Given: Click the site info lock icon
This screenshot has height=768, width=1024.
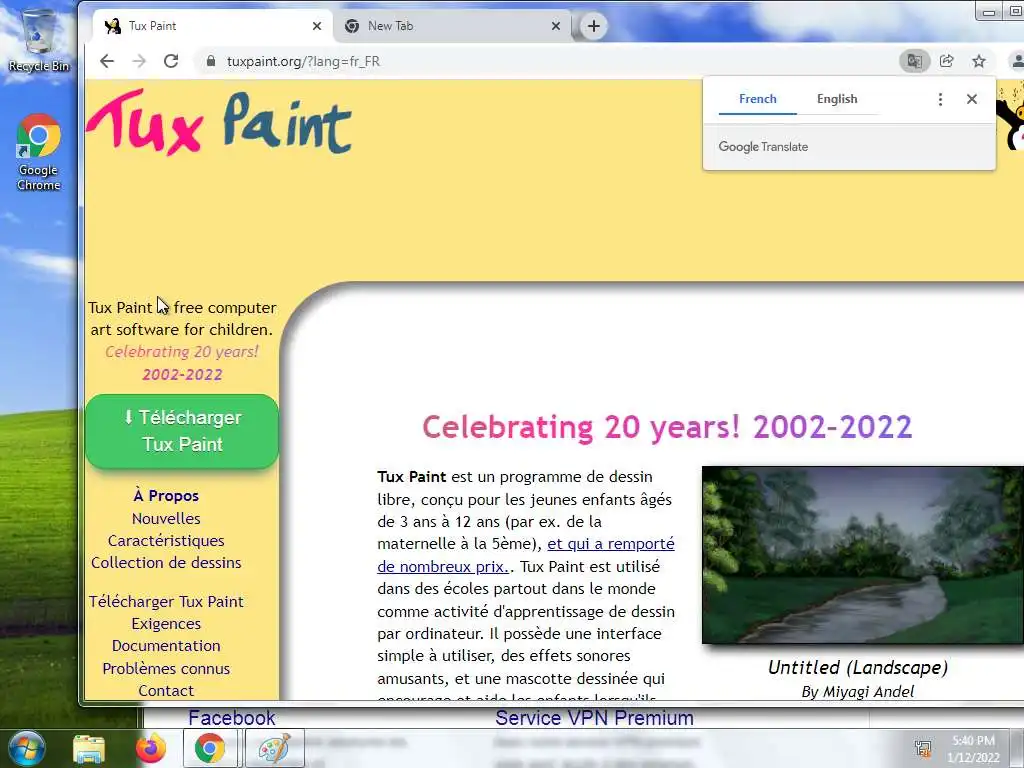Looking at the screenshot, I should pos(210,61).
